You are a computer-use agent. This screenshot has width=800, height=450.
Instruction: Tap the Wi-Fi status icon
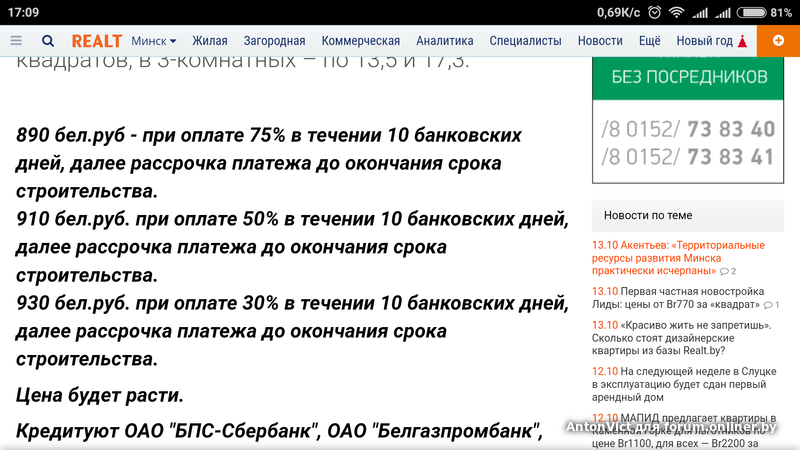(x=676, y=12)
